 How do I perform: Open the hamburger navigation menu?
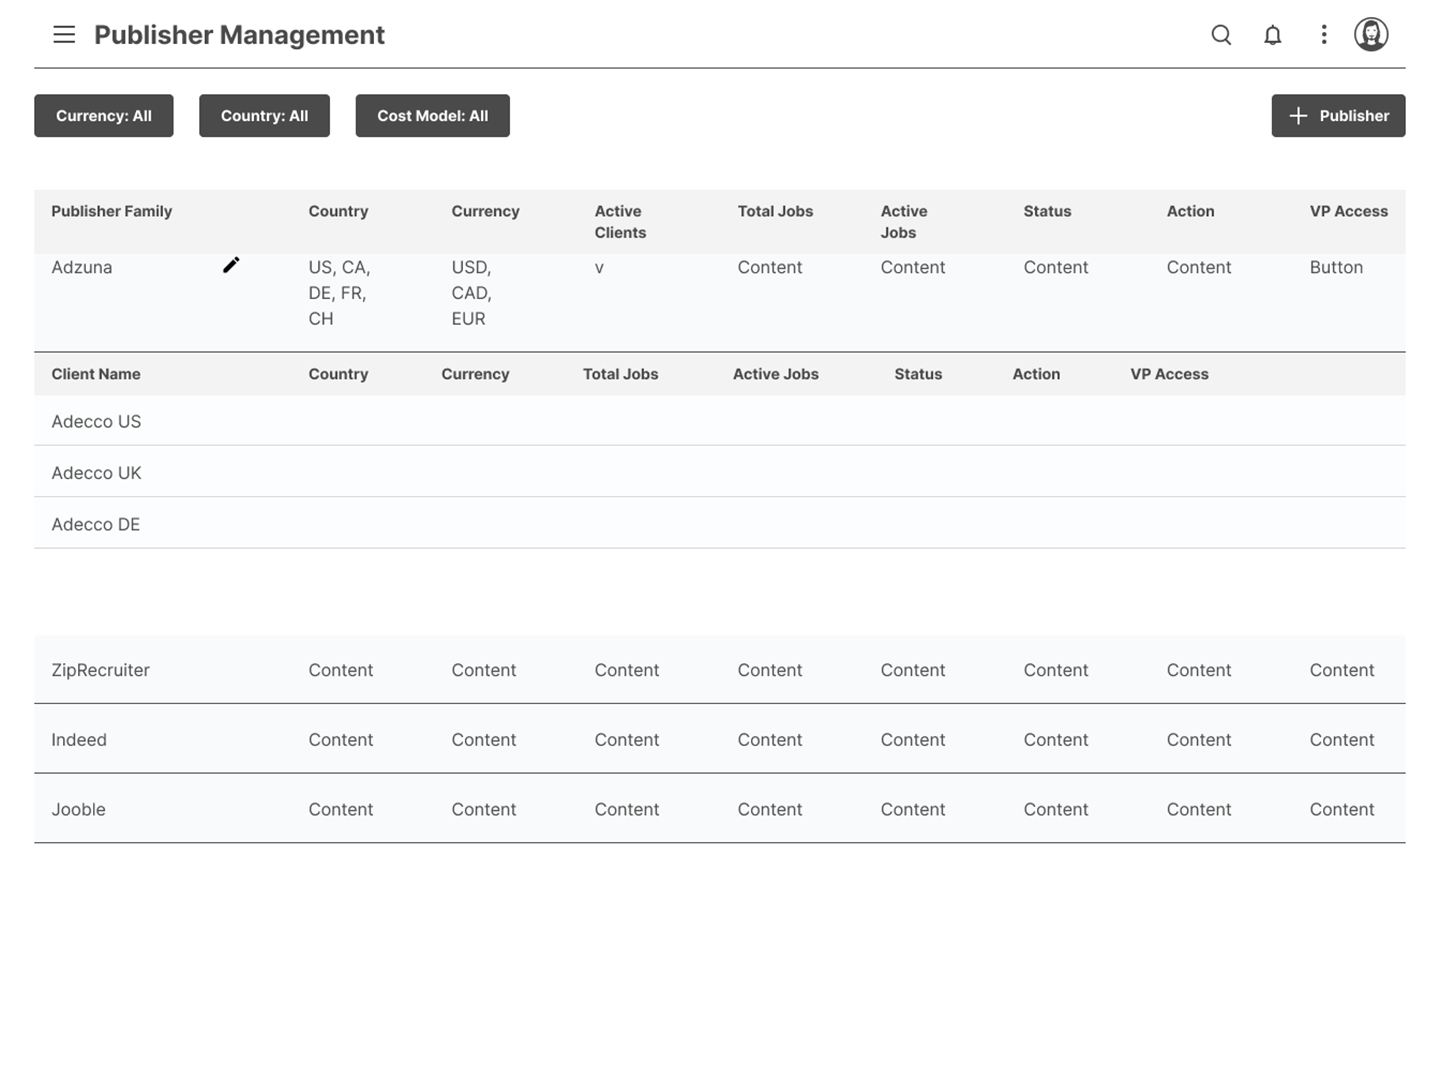click(64, 35)
